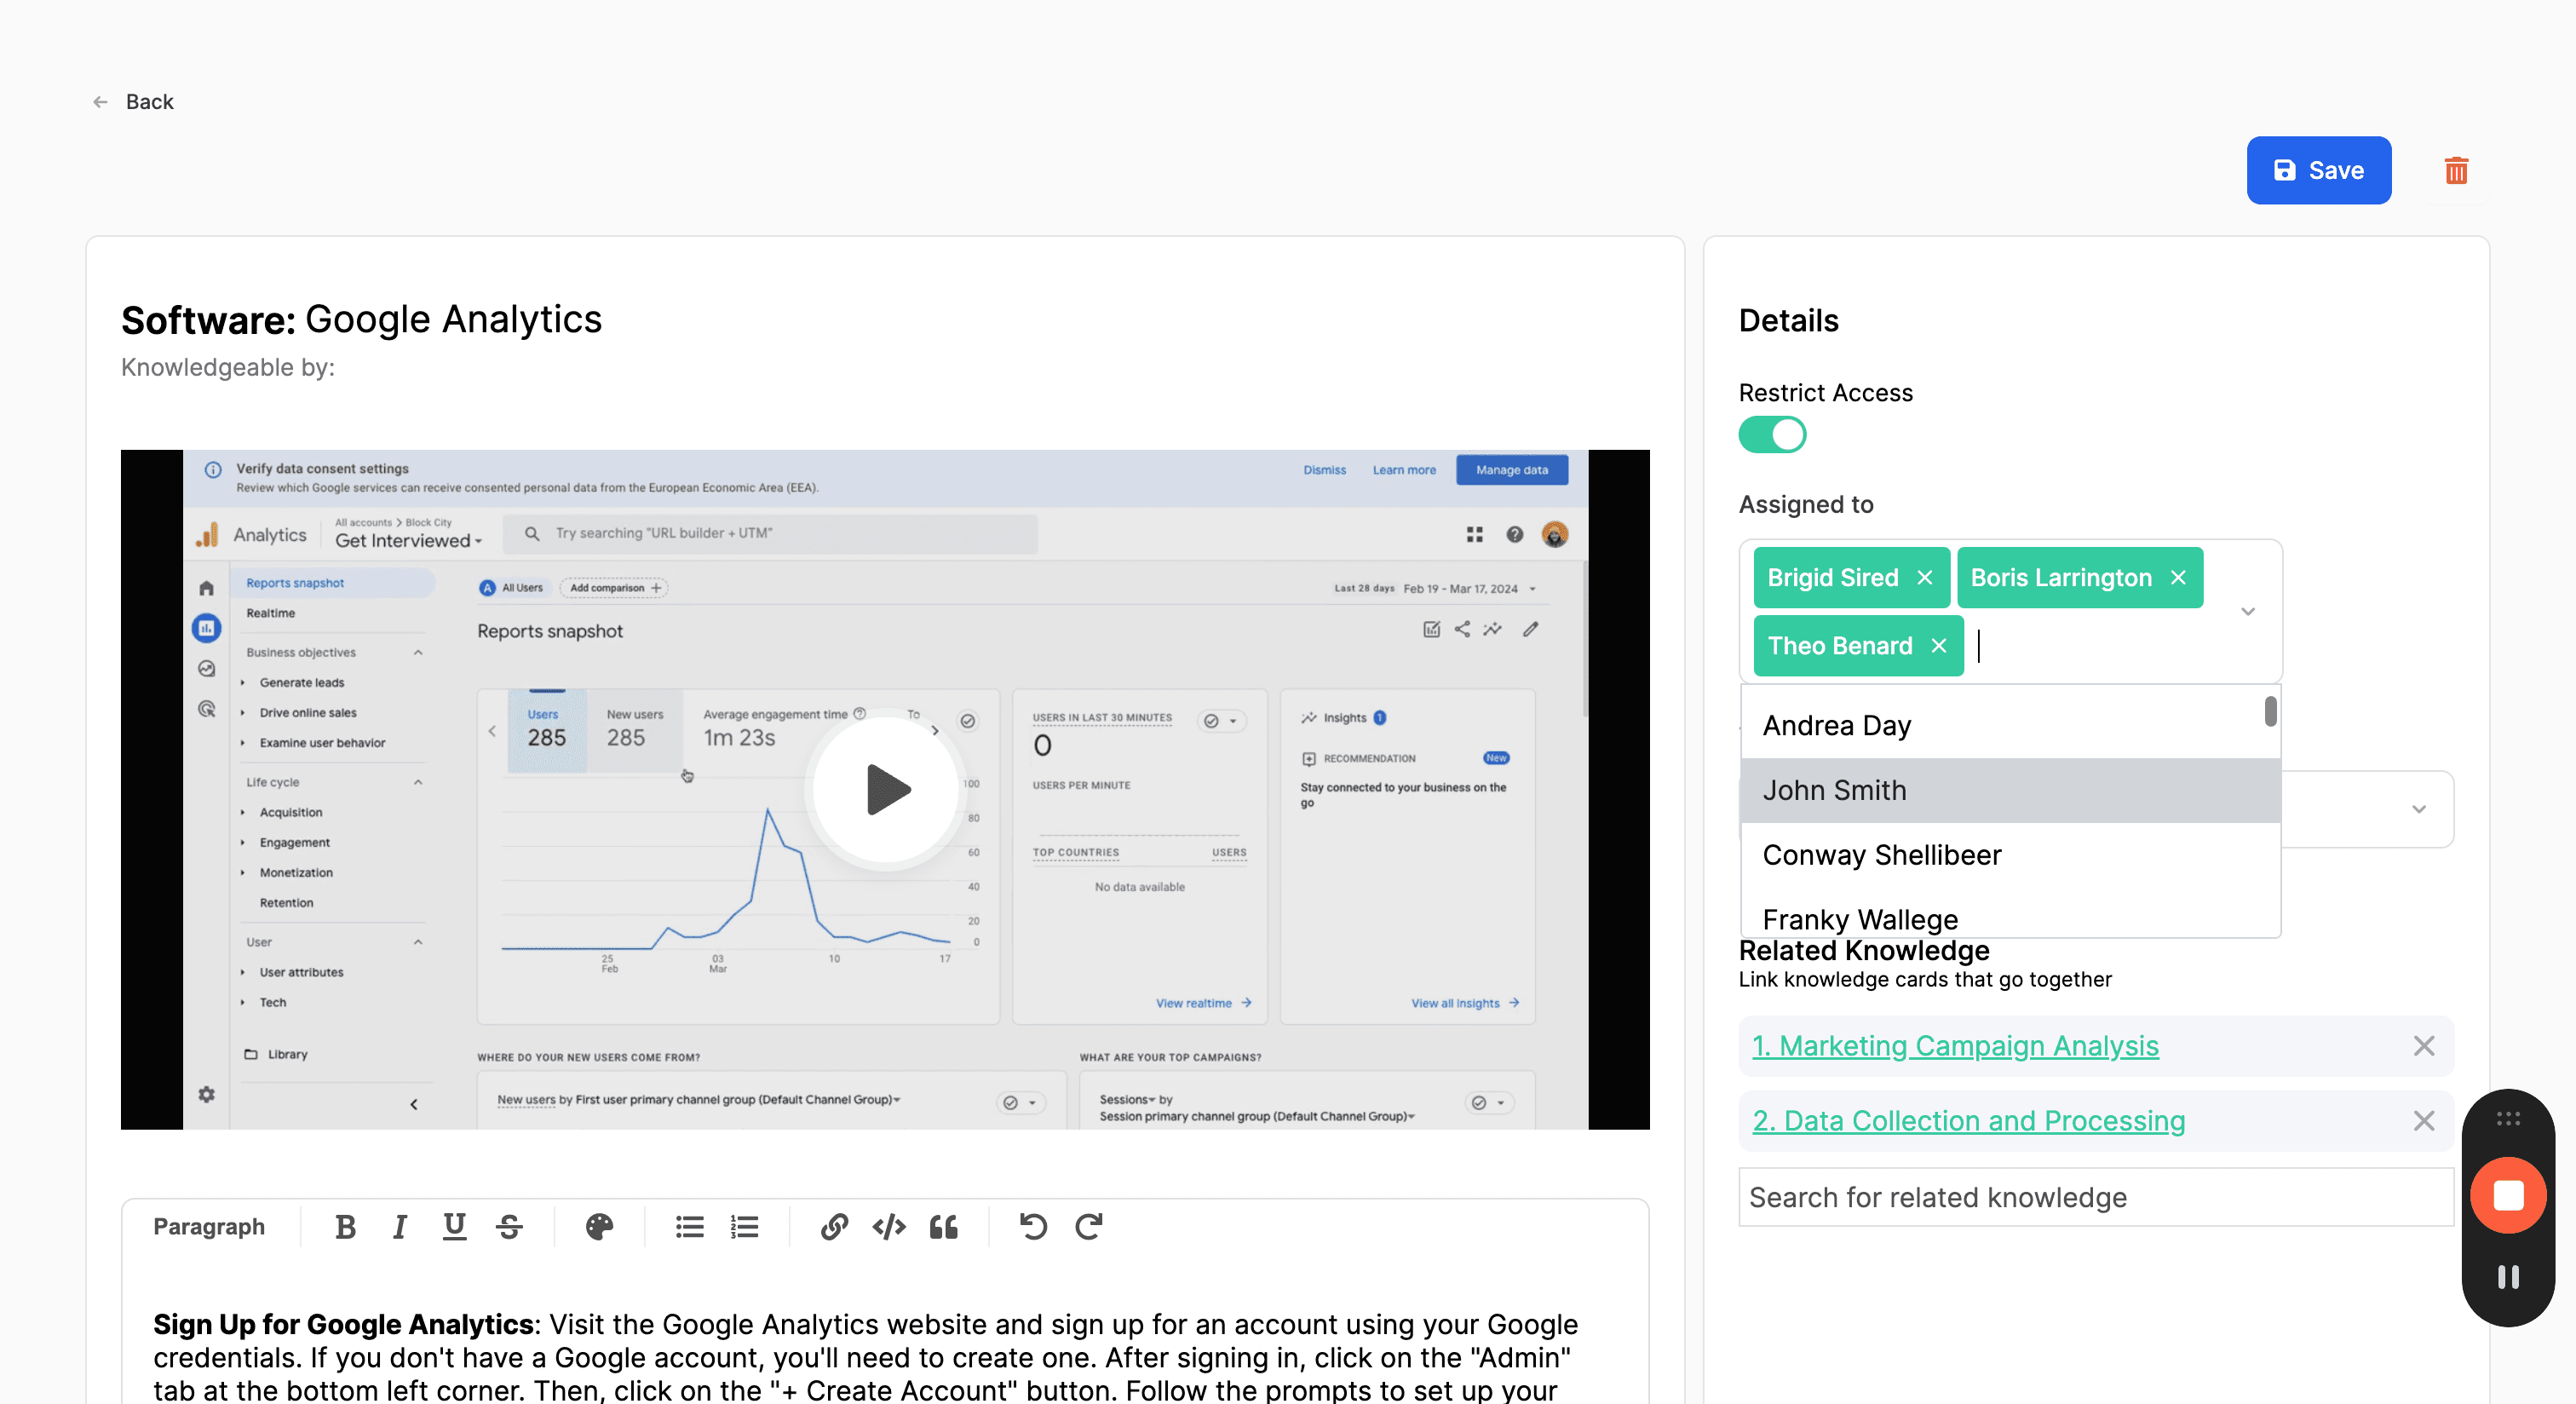Collapse the User section in video
2576x1404 pixels.
pyautogui.click(x=418, y=942)
